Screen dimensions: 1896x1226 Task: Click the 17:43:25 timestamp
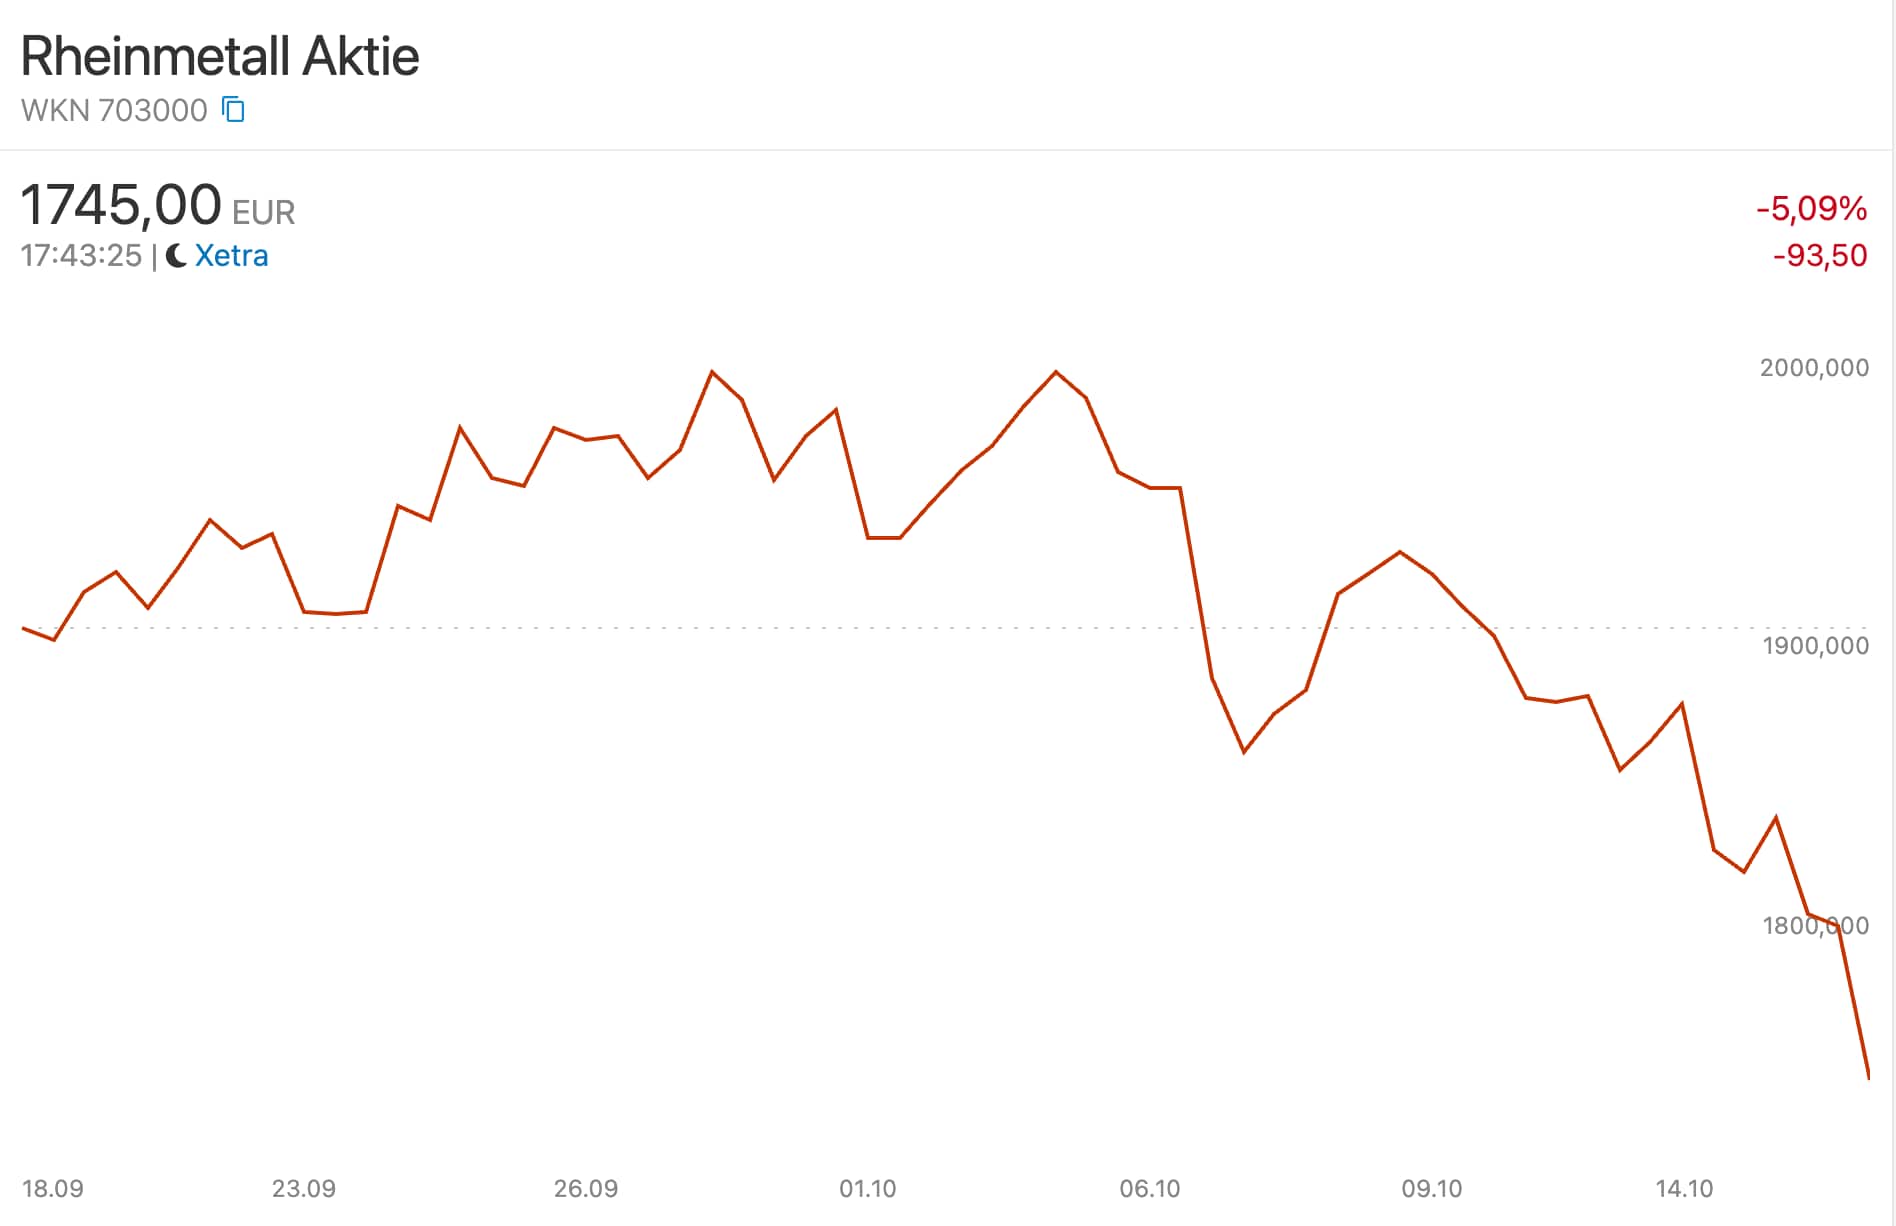81,256
